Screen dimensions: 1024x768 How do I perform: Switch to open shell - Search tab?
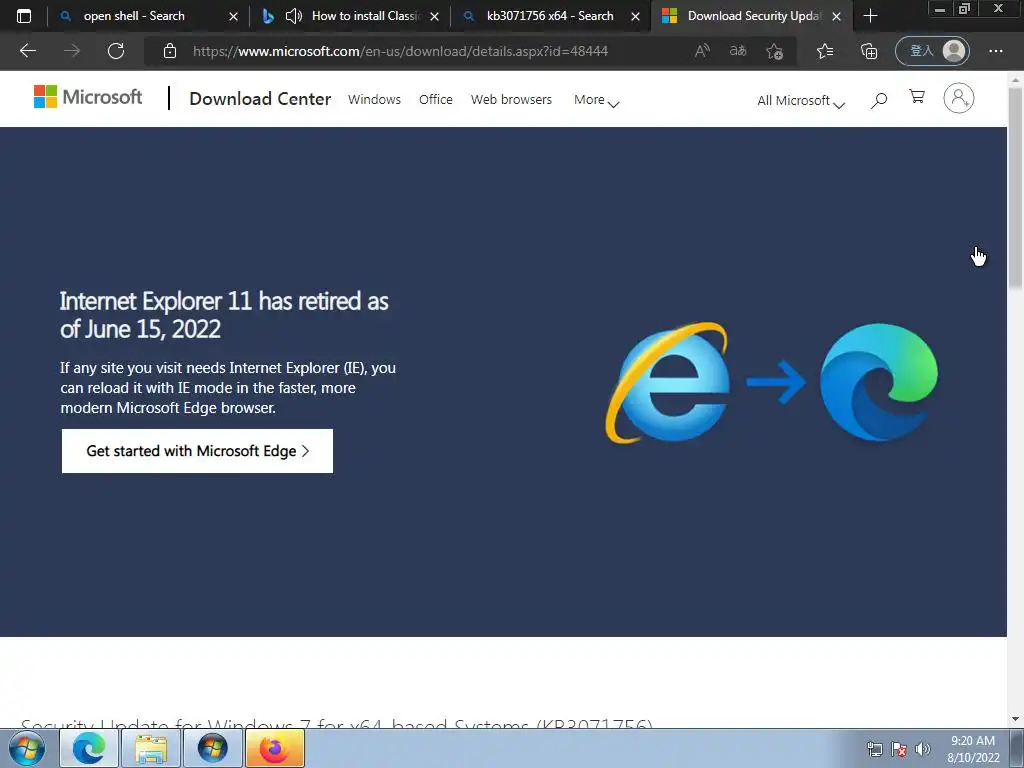134,16
